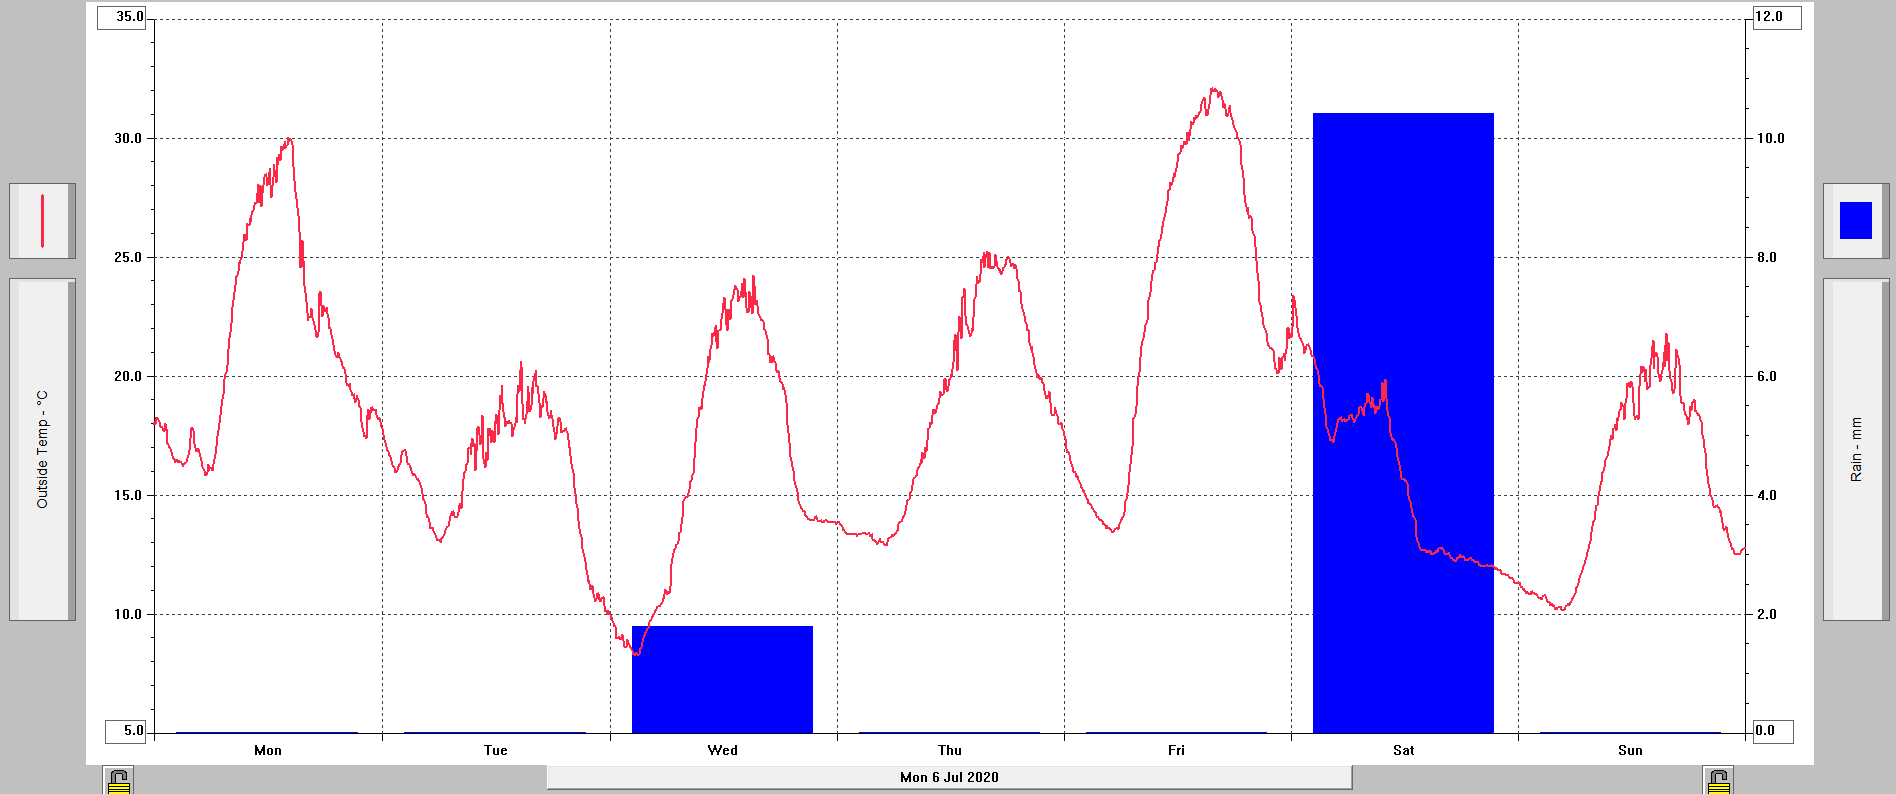
Task: Open the Outside Temp variable selector
Action: [x=42, y=449]
